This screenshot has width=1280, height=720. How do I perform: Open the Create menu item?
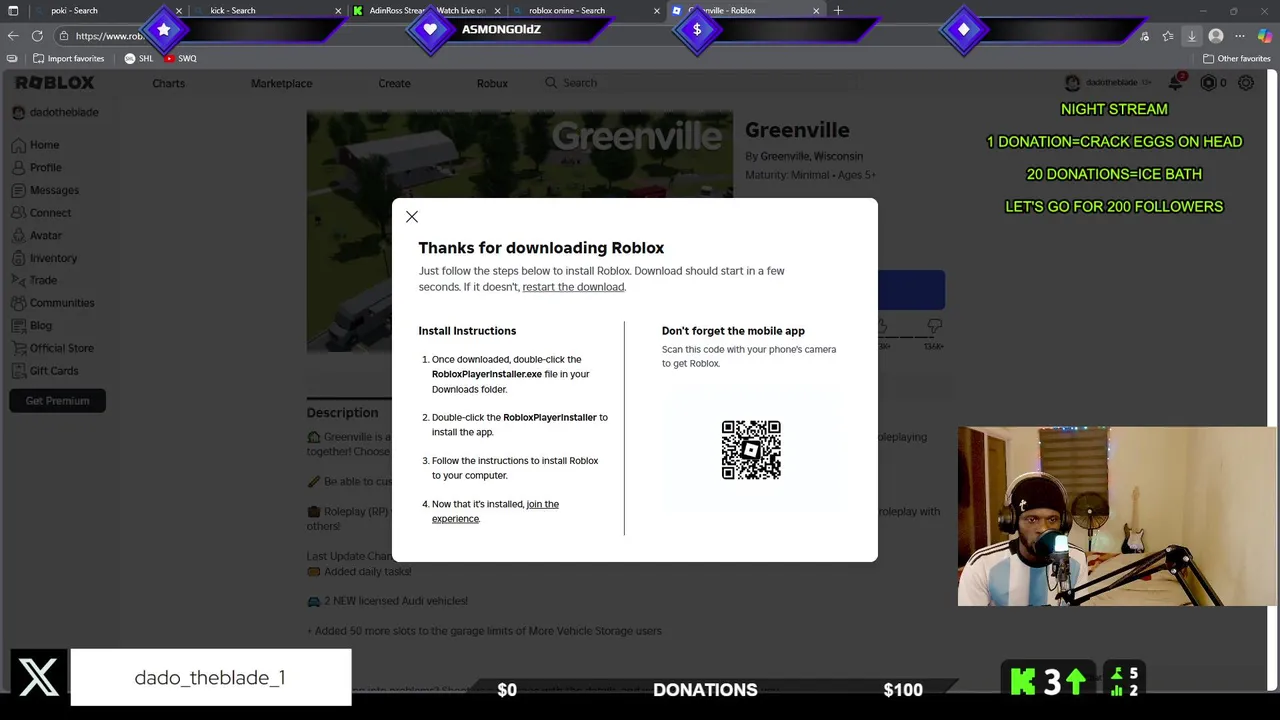pyautogui.click(x=394, y=83)
